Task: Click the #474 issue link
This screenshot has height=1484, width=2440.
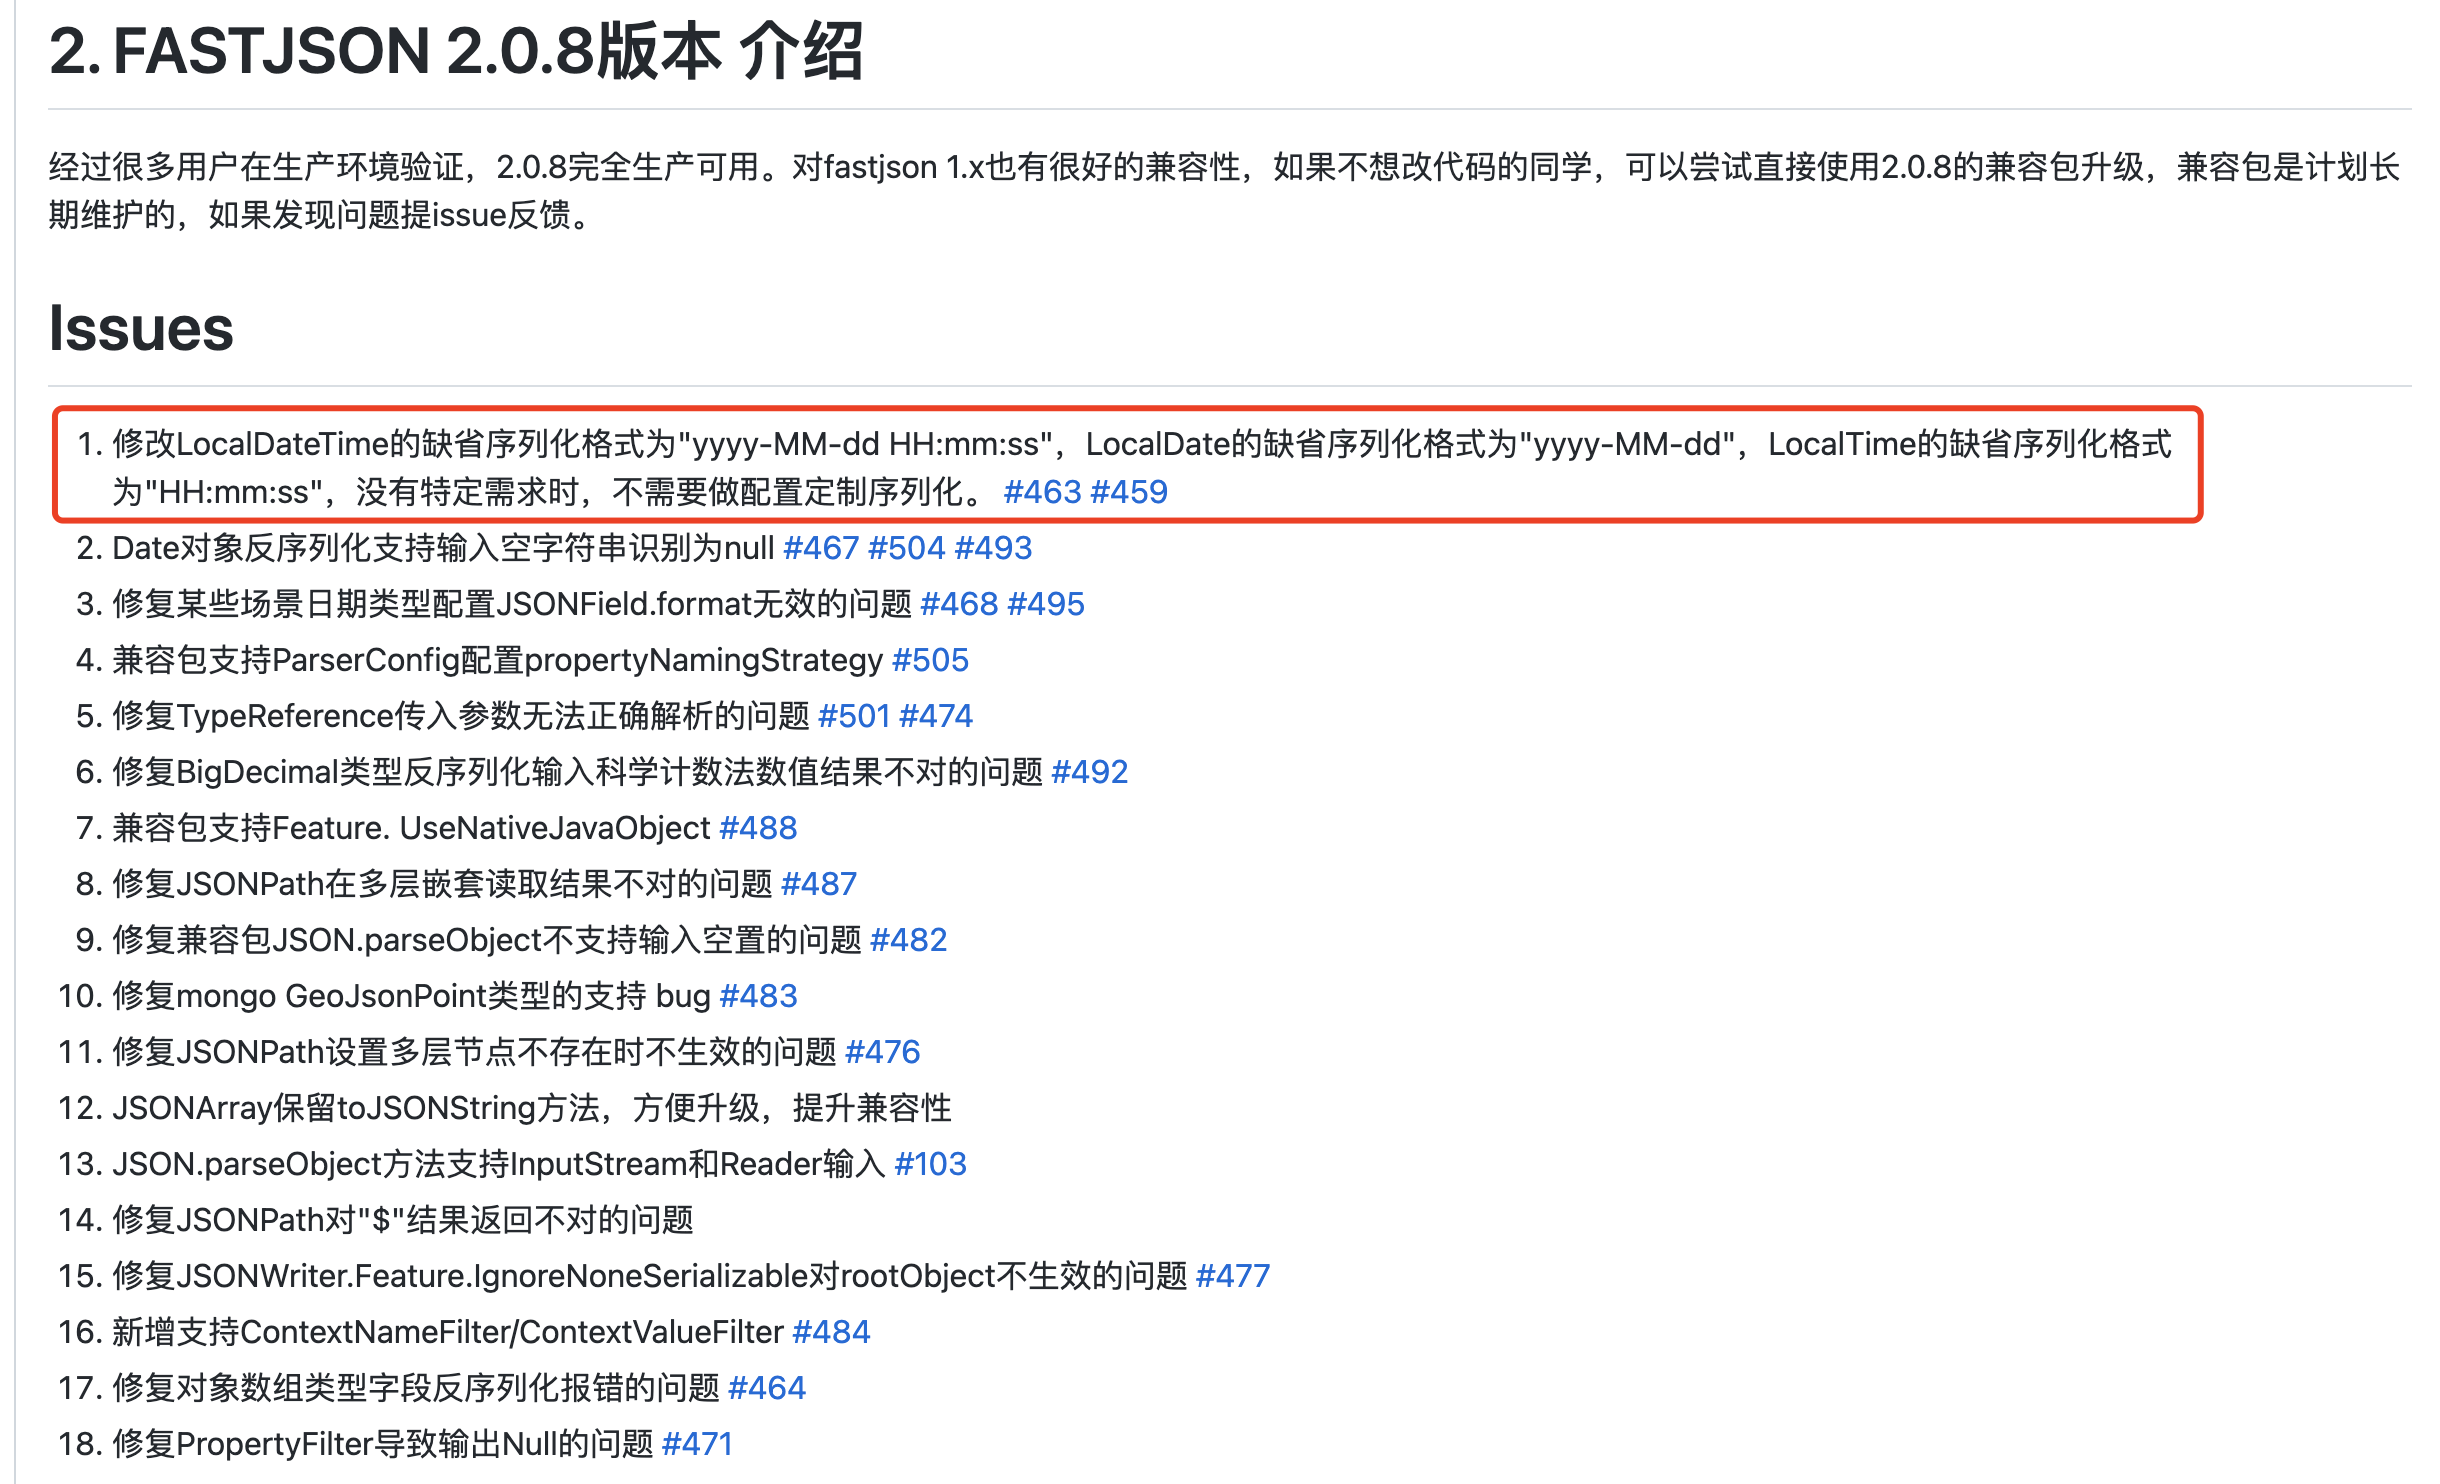Action: tap(936, 716)
